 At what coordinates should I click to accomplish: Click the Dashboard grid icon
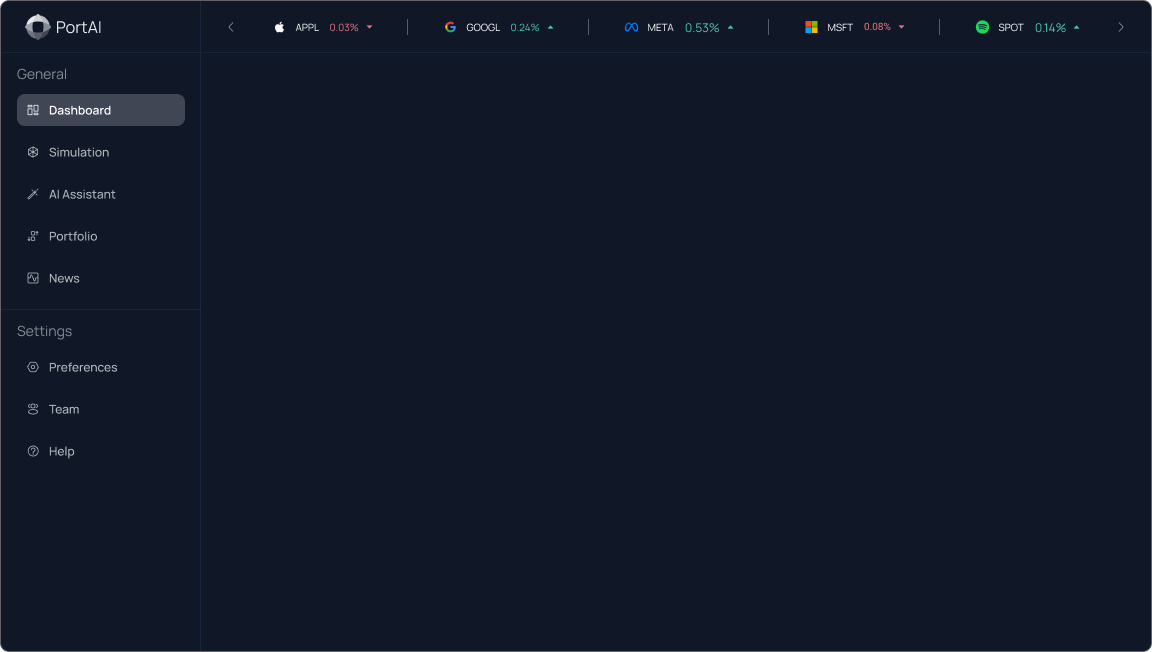point(33,110)
